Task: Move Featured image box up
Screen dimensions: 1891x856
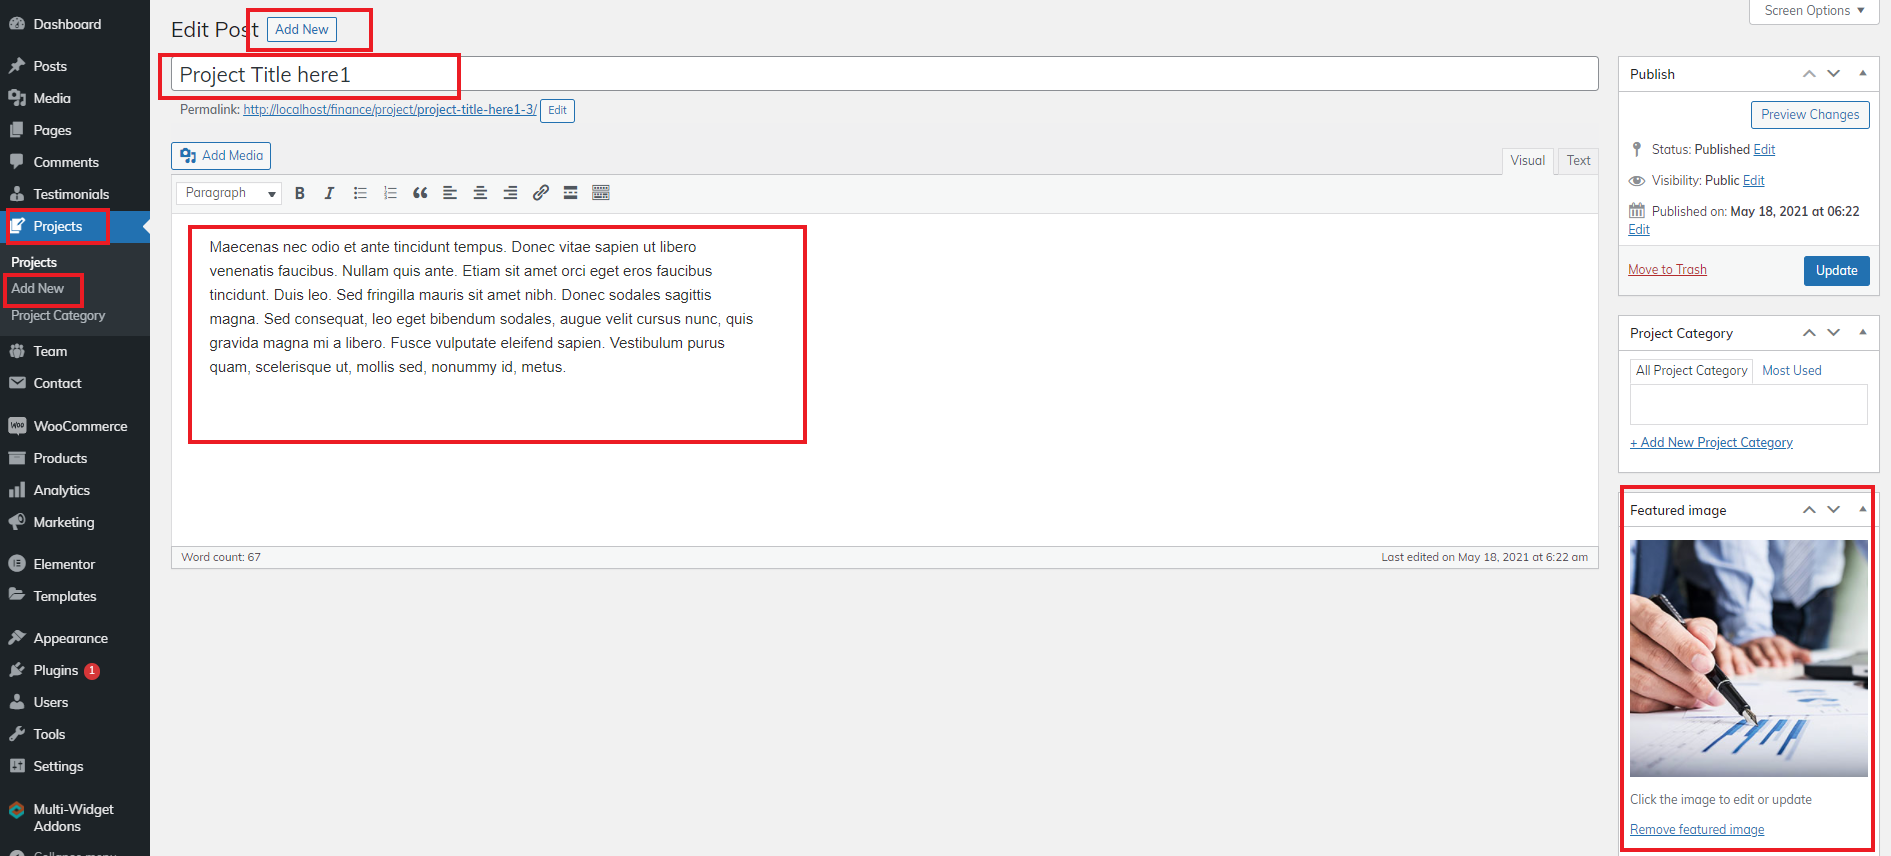Action: [x=1809, y=510]
